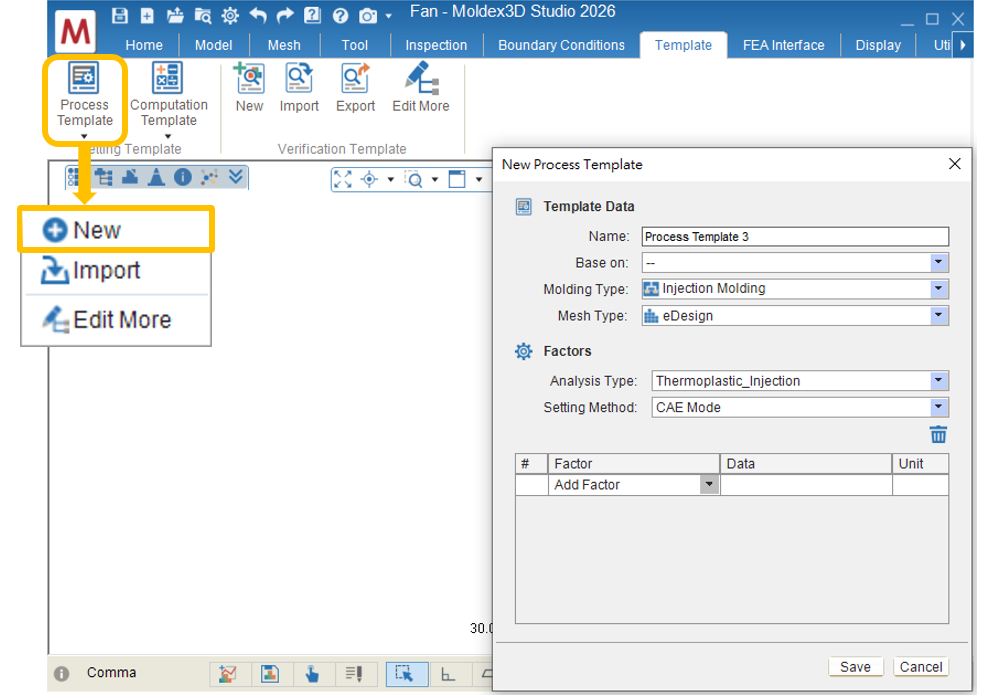Click the Data column header

click(x=806, y=464)
